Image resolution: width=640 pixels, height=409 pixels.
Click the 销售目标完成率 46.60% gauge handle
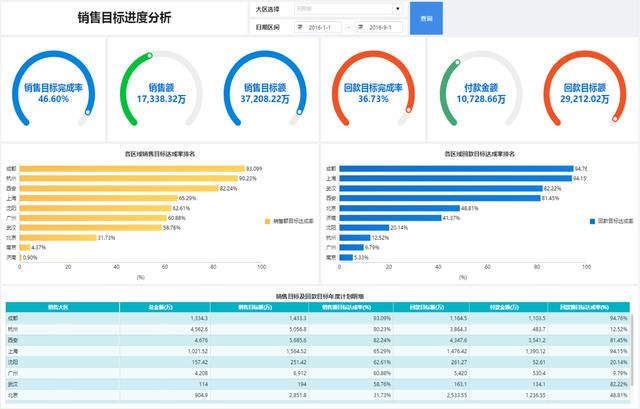(88, 112)
